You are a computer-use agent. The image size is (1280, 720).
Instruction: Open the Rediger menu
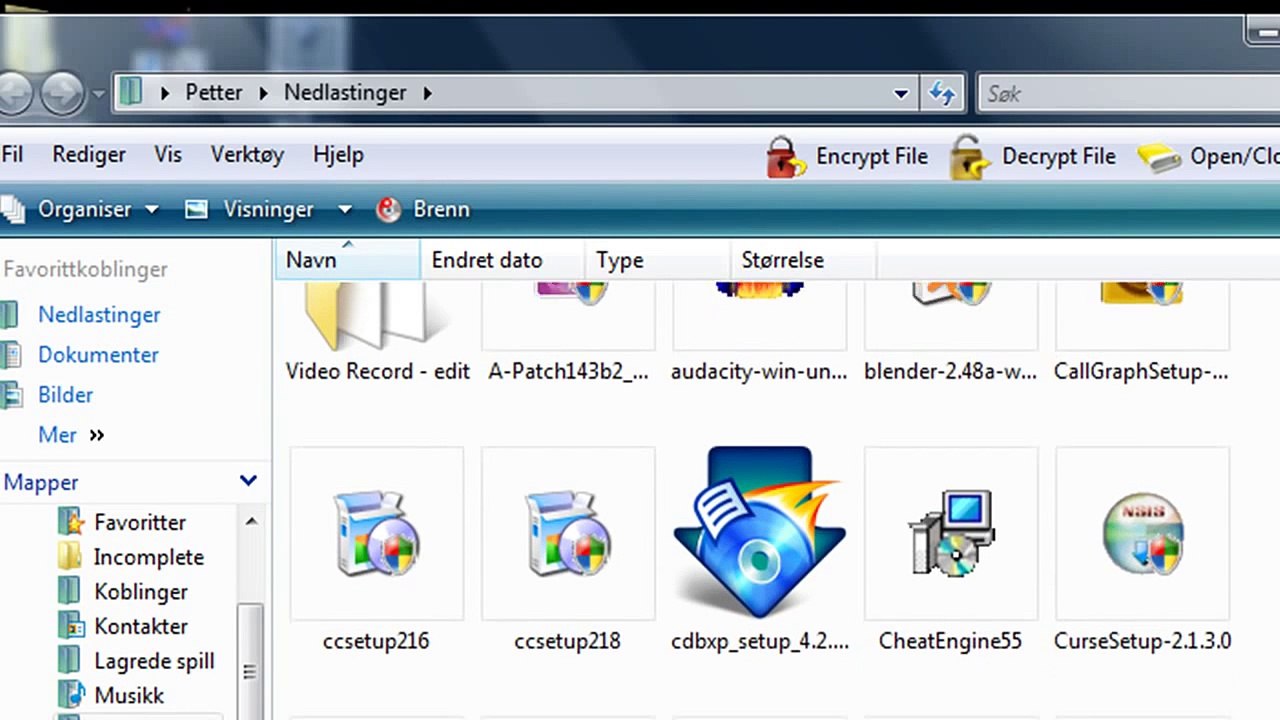(89, 155)
